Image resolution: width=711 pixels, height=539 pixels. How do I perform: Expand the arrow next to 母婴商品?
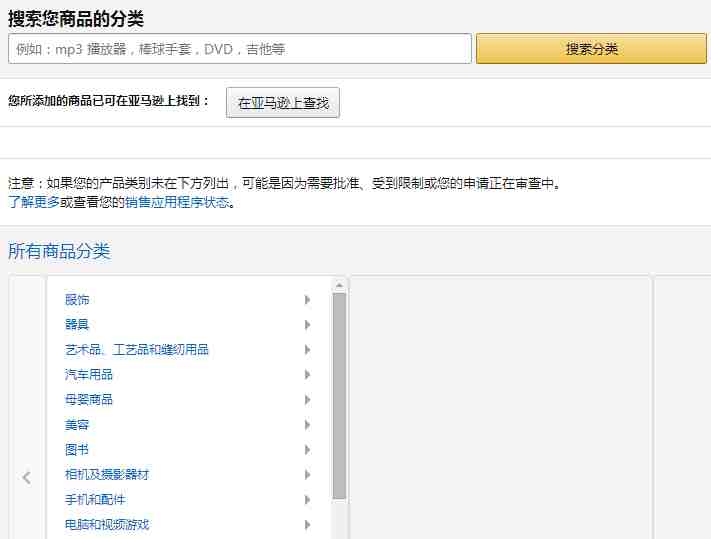[x=307, y=400]
